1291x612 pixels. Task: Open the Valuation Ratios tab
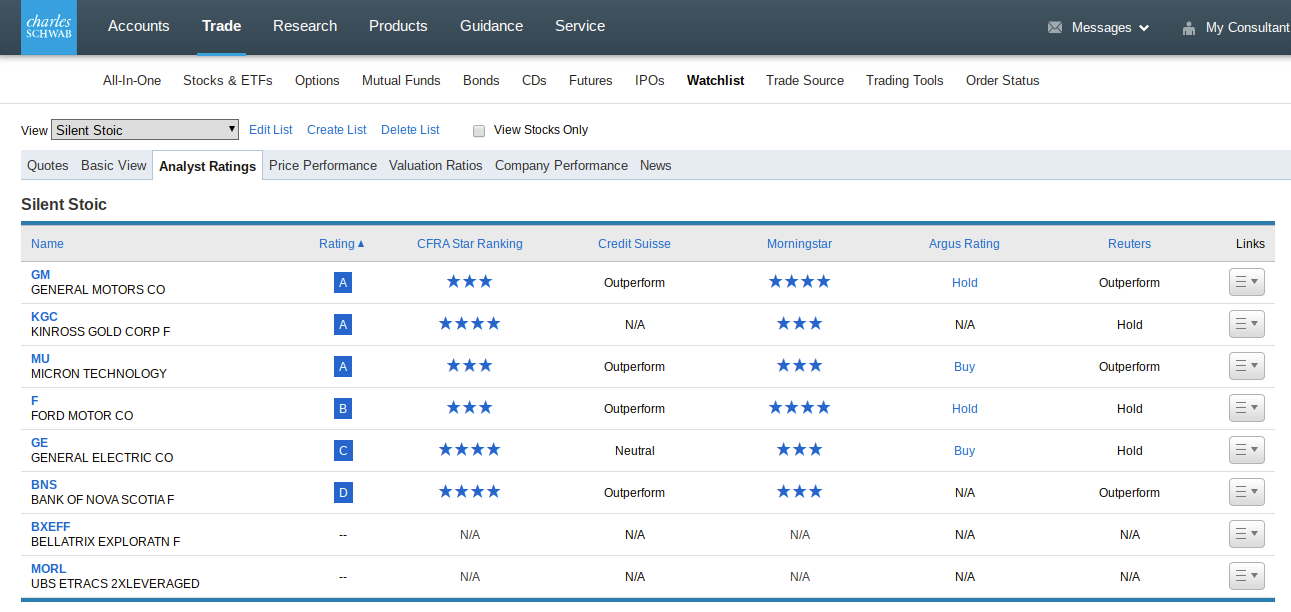coord(435,166)
